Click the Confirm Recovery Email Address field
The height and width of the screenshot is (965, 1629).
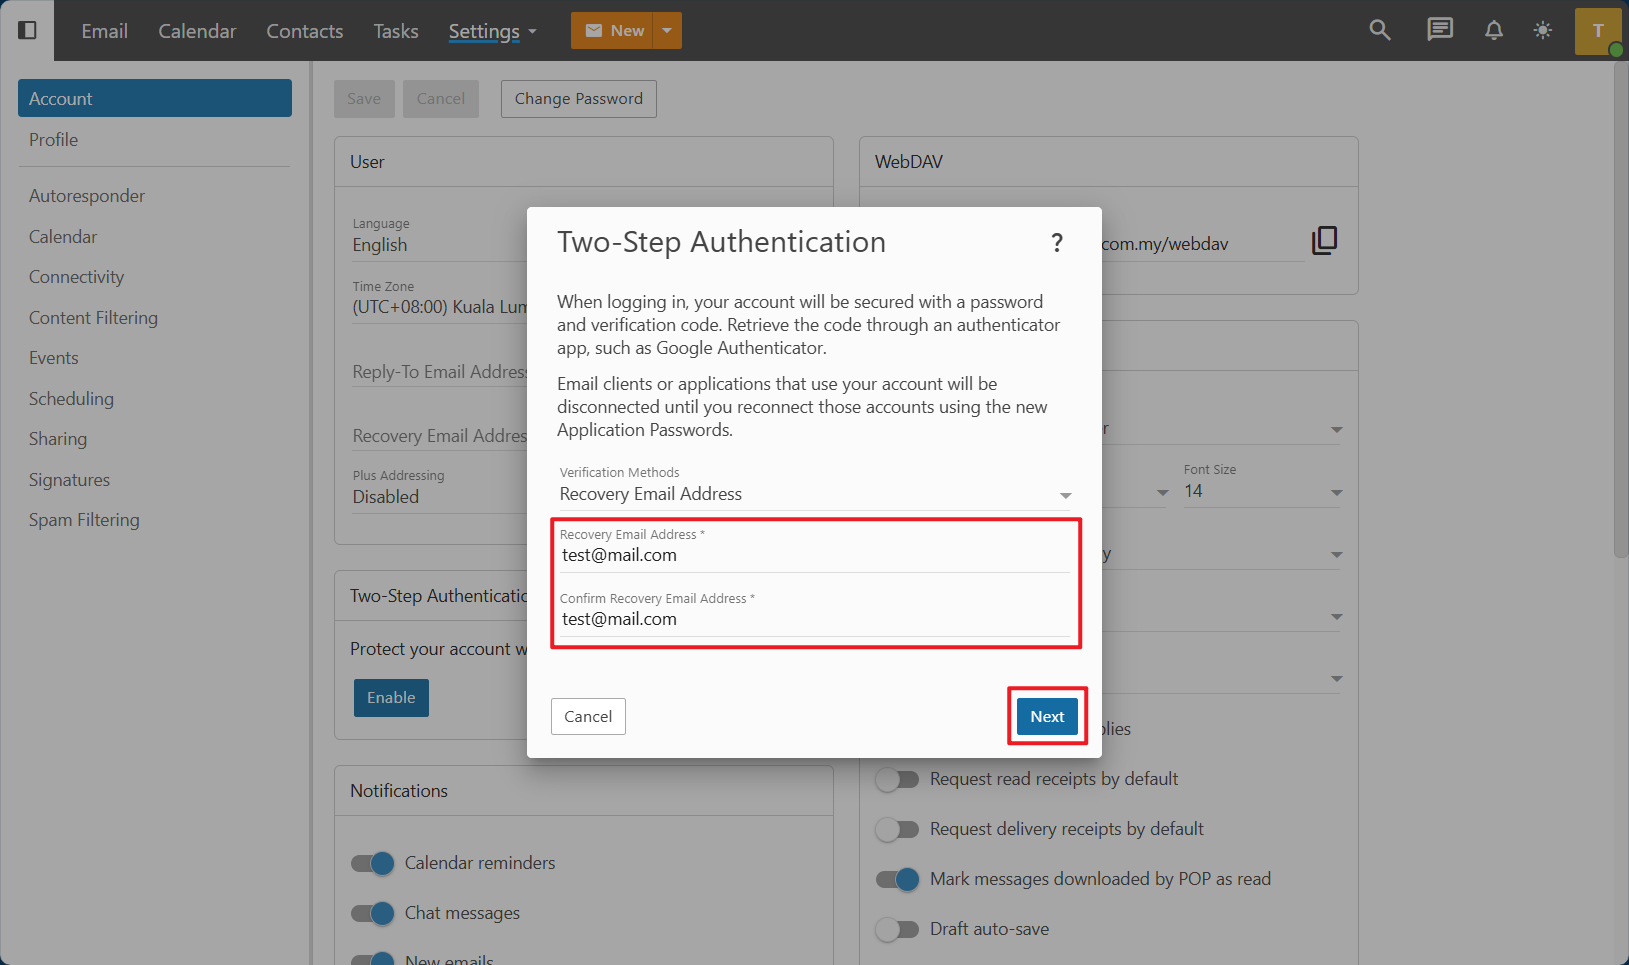814,619
